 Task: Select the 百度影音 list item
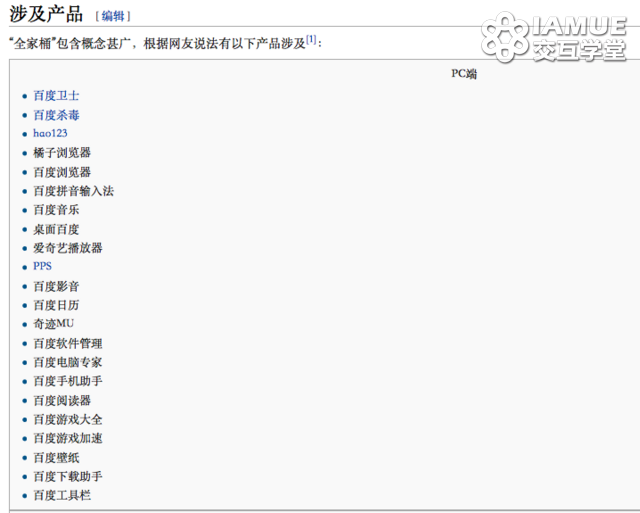point(56,286)
